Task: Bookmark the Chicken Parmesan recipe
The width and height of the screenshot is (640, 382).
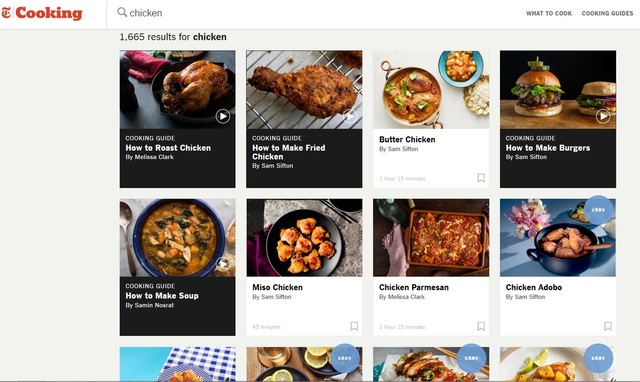Action: pyautogui.click(x=481, y=326)
